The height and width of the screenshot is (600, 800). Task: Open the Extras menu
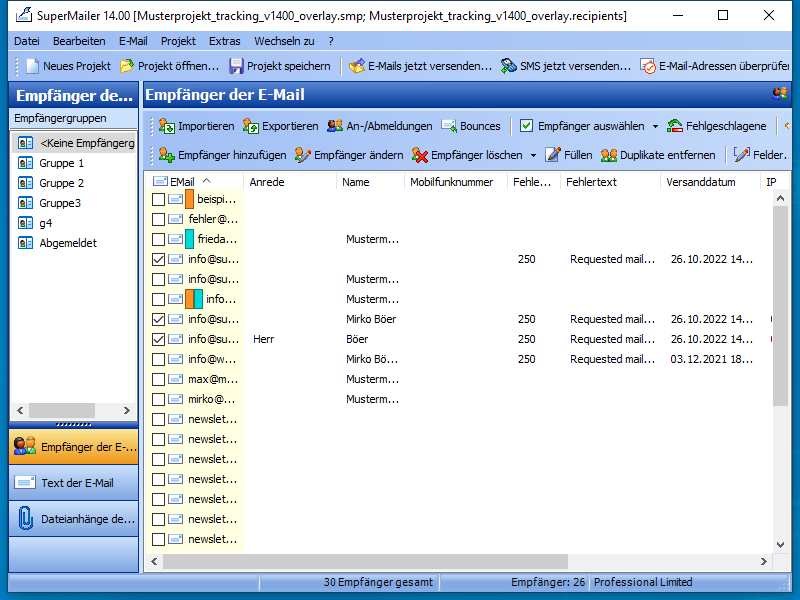click(x=224, y=41)
